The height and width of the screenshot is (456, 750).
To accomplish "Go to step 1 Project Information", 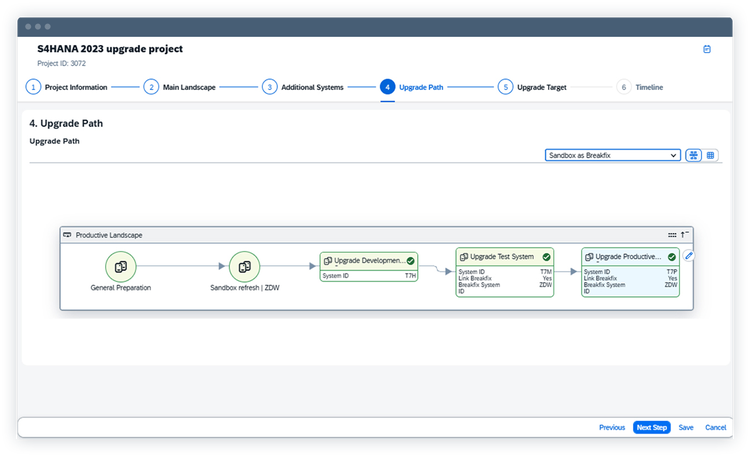I will click(x=66, y=87).
